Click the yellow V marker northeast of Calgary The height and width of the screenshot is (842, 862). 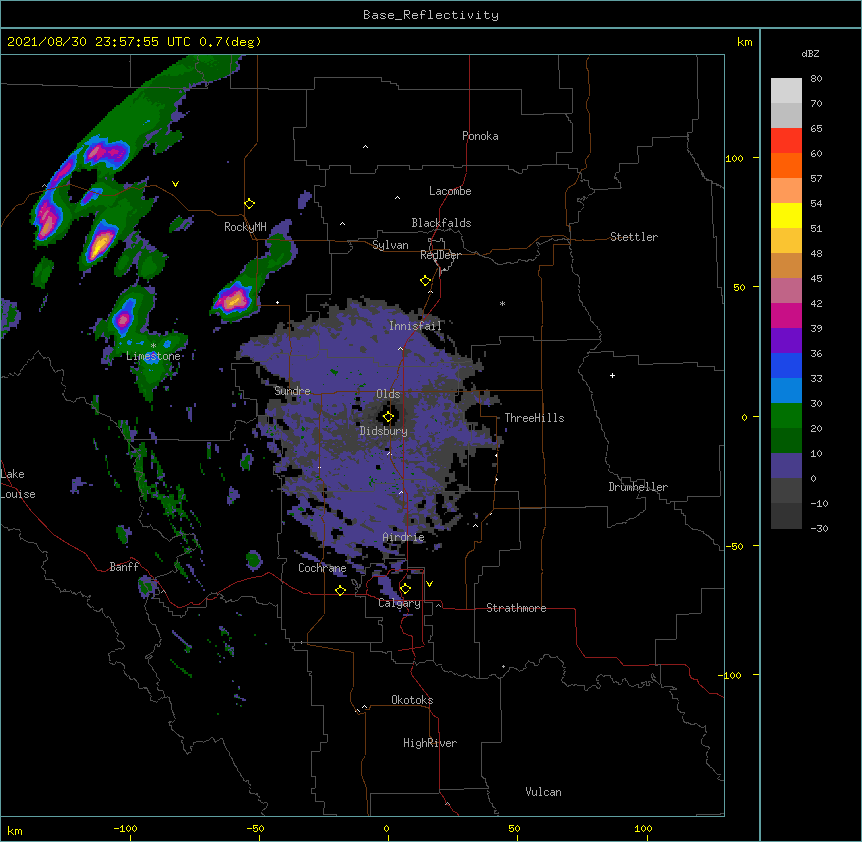click(429, 584)
